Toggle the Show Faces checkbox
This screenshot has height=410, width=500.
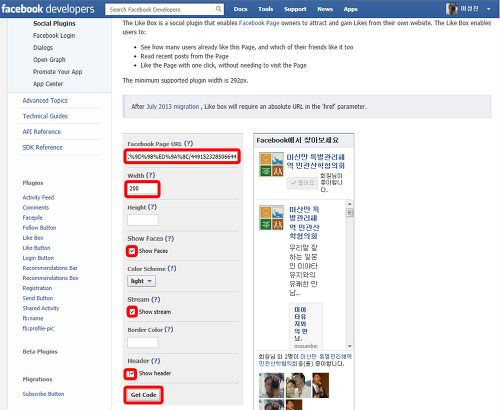coord(132,251)
